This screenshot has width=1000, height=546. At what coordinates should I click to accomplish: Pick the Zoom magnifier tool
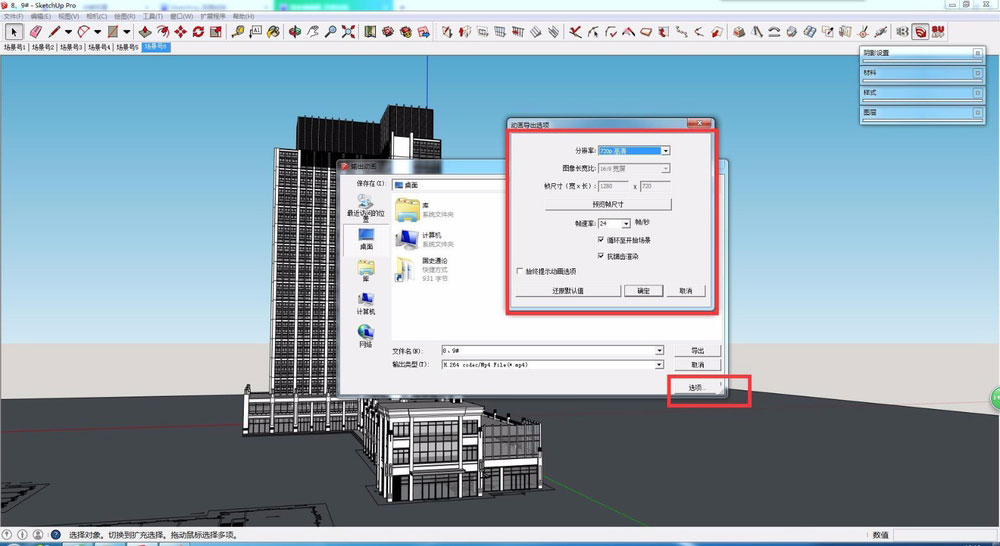(330, 31)
